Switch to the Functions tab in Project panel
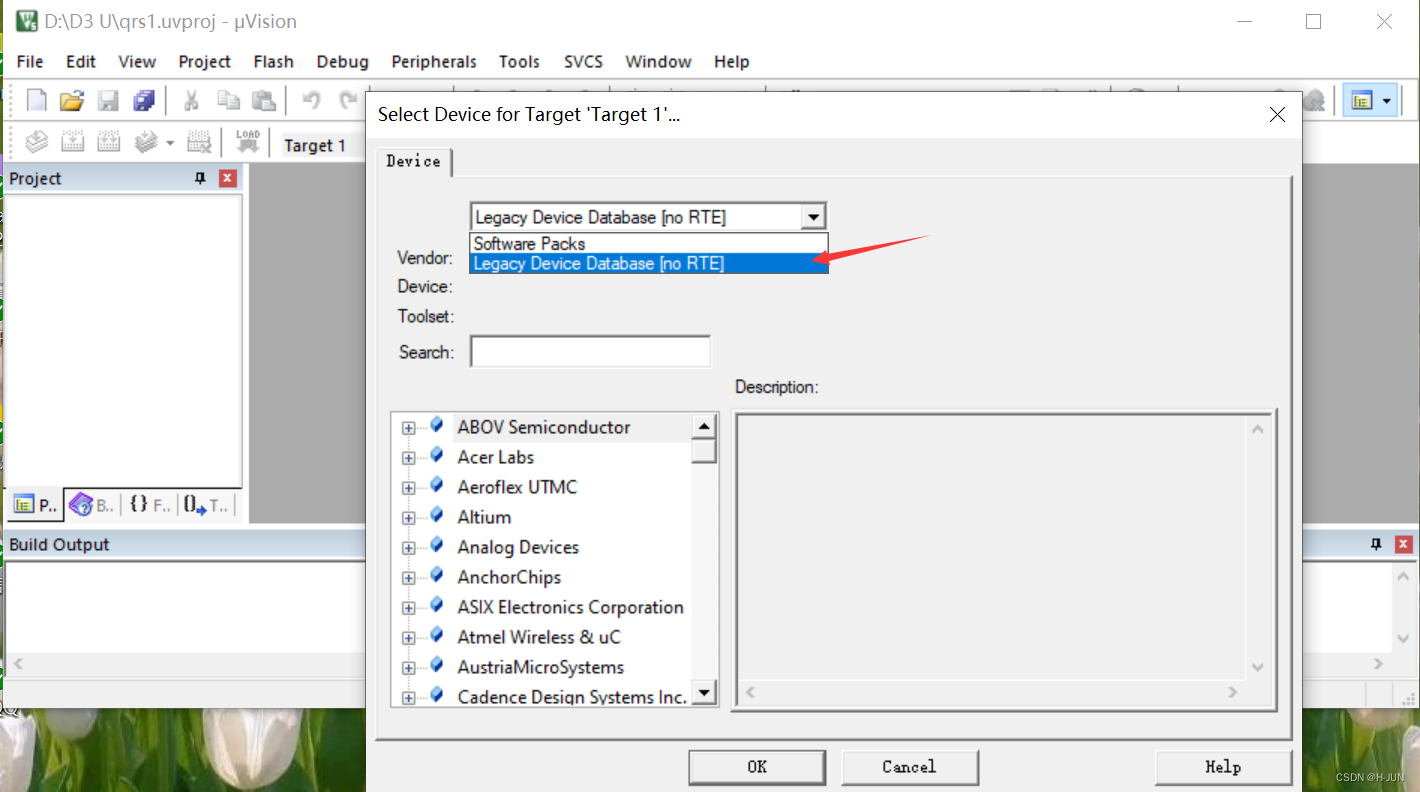Screen dimensions: 1420x792 coord(149,506)
